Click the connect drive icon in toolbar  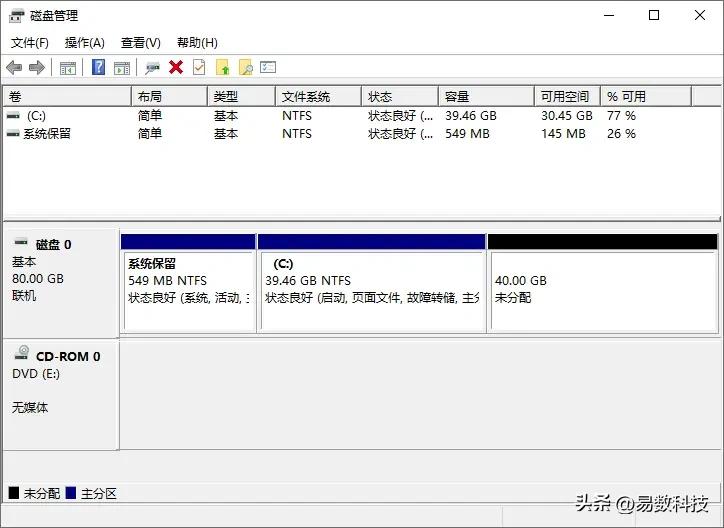click(152, 68)
